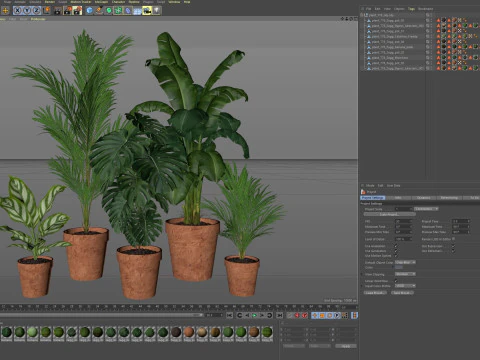Open the Project Scale units dropdown
Image resolution: width=480 pixels, height=360 pixels.
426,209
